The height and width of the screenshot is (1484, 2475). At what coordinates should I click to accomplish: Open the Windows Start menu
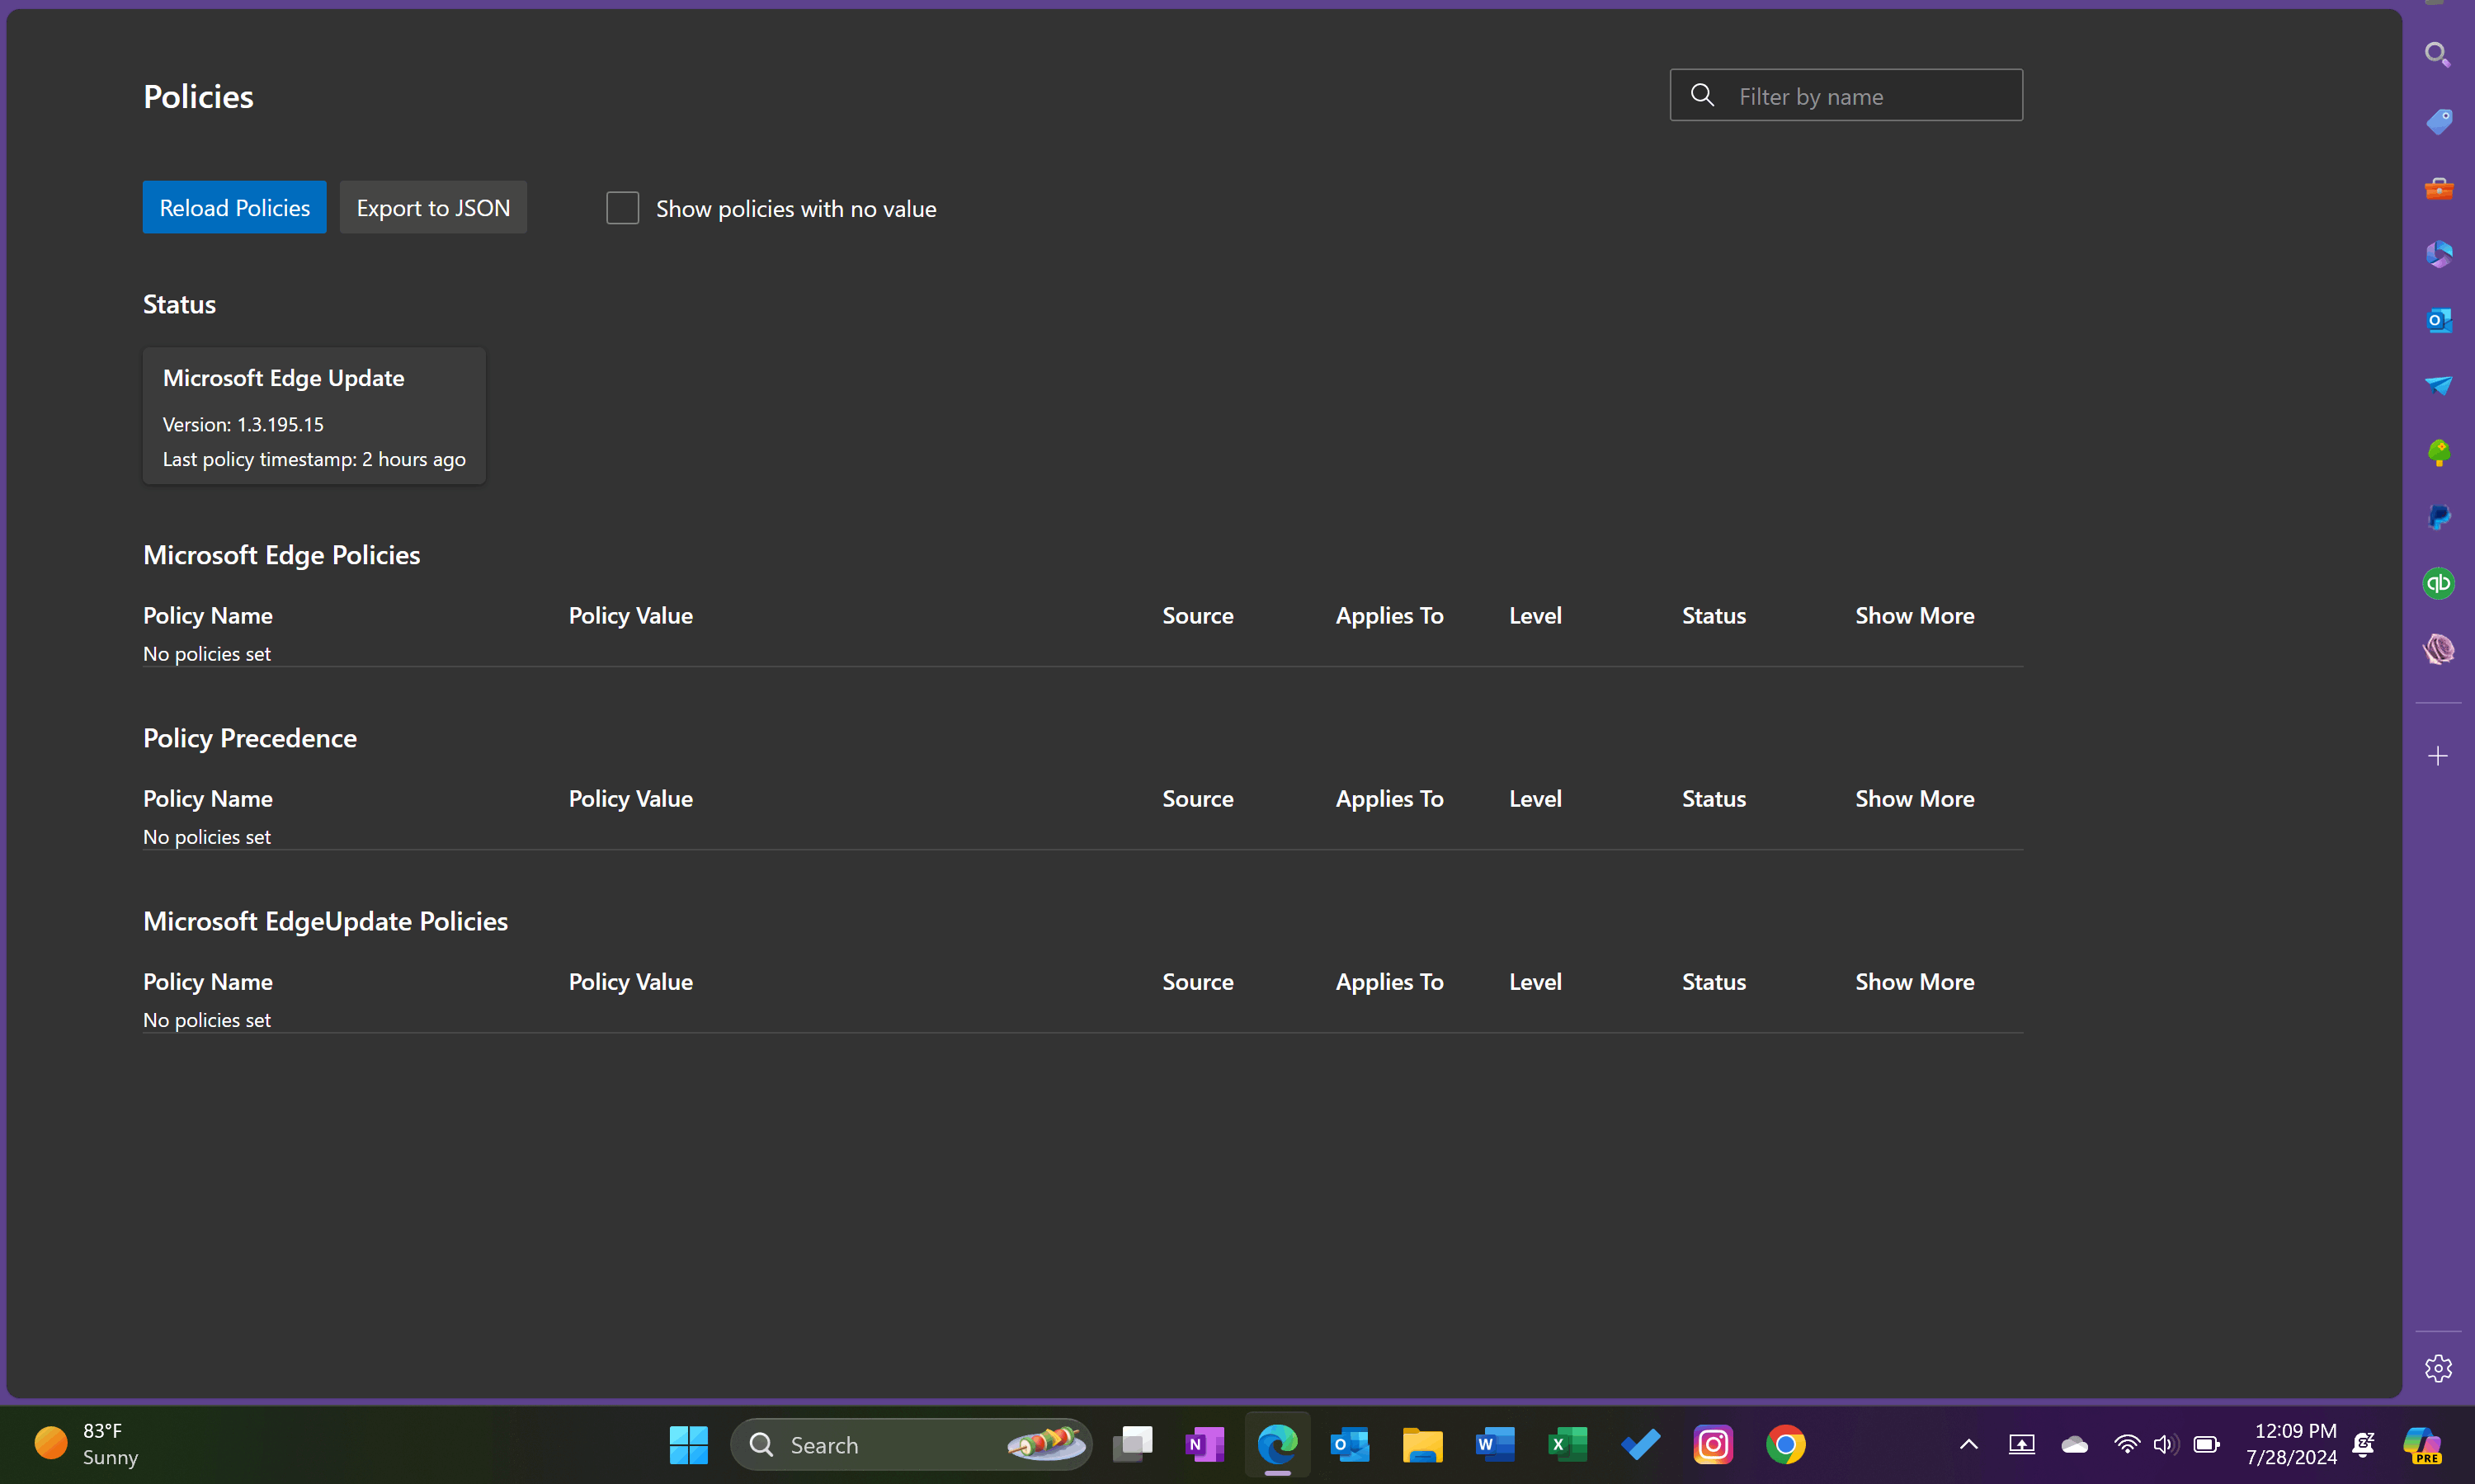coord(688,1444)
